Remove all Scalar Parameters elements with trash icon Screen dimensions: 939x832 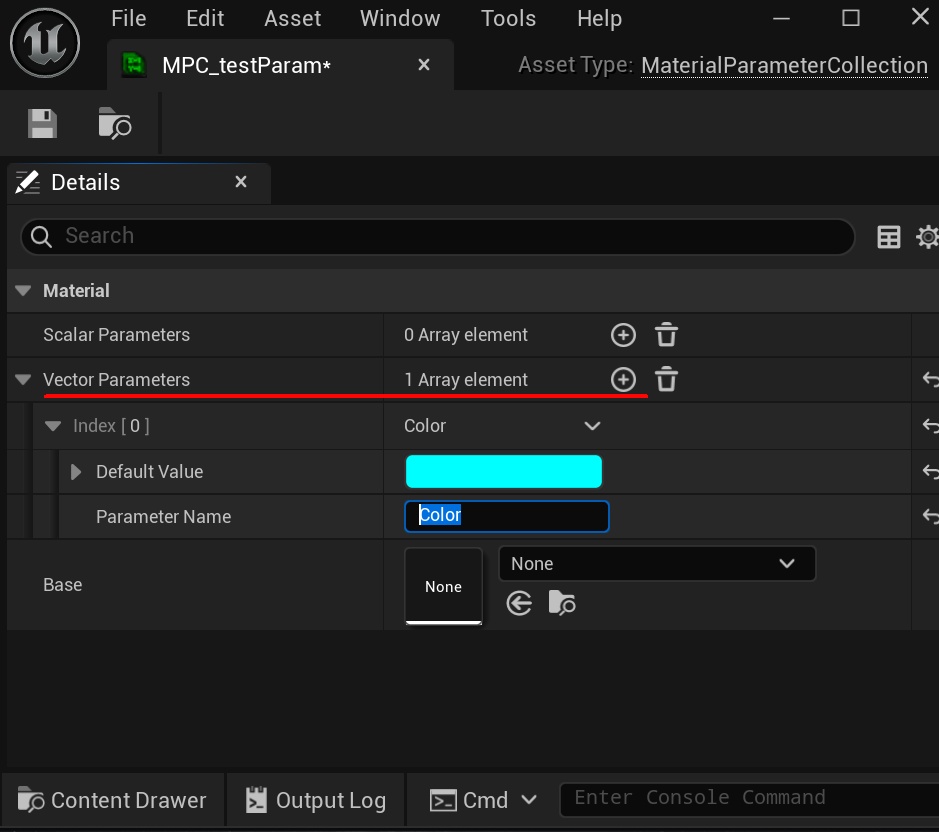(666, 335)
